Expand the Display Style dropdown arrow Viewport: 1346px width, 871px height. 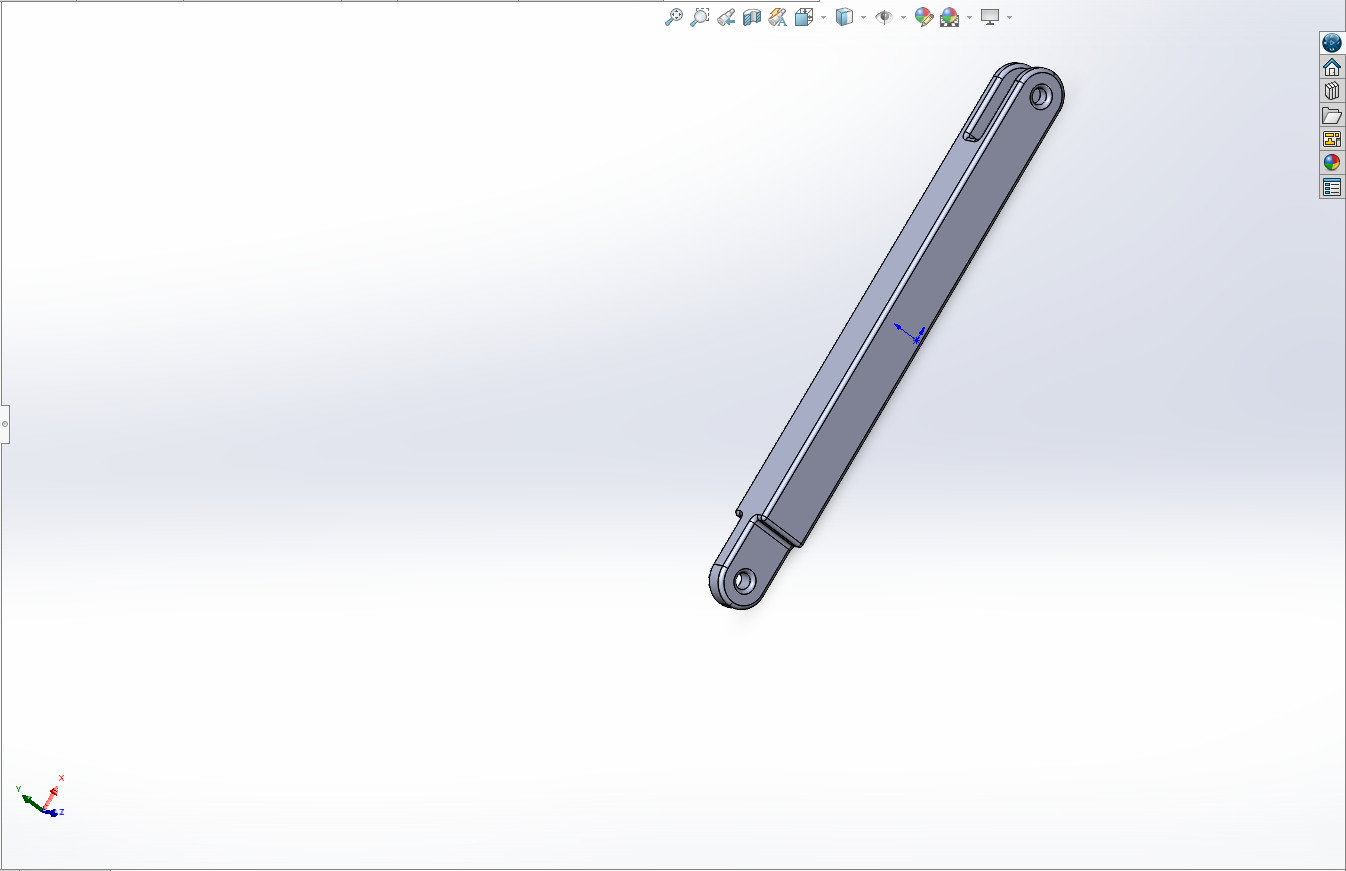point(863,18)
